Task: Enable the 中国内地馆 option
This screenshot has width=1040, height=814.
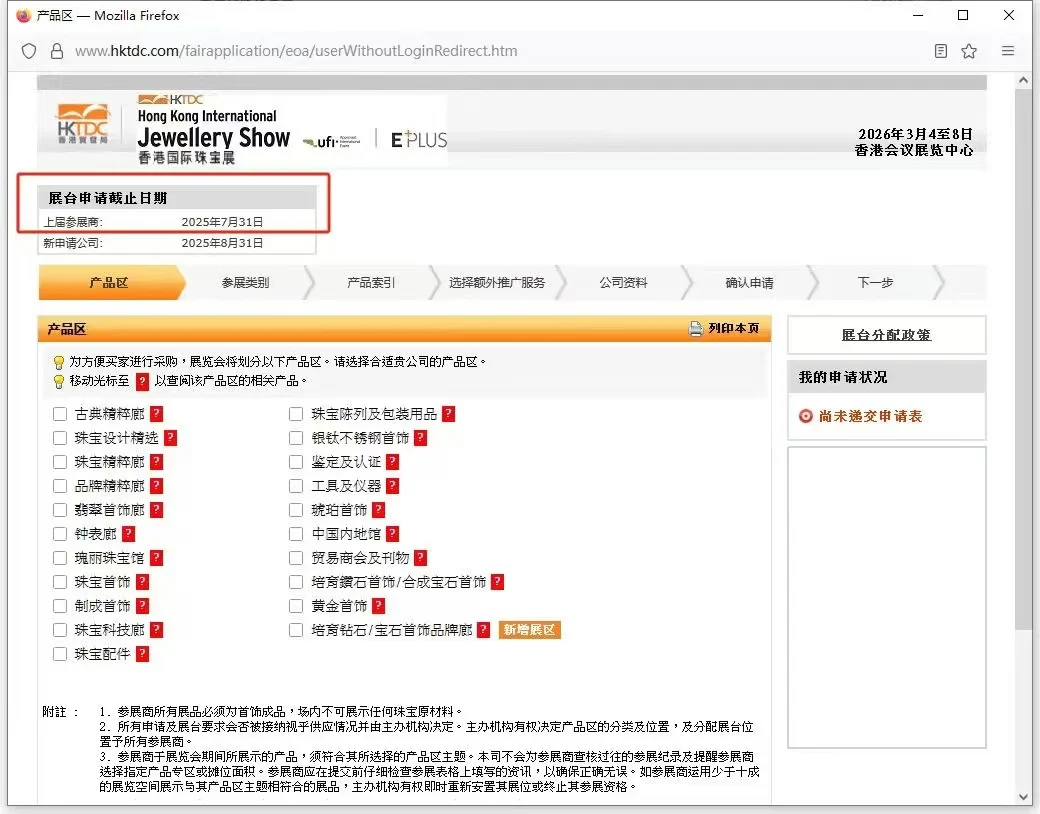Action: (x=296, y=531)
